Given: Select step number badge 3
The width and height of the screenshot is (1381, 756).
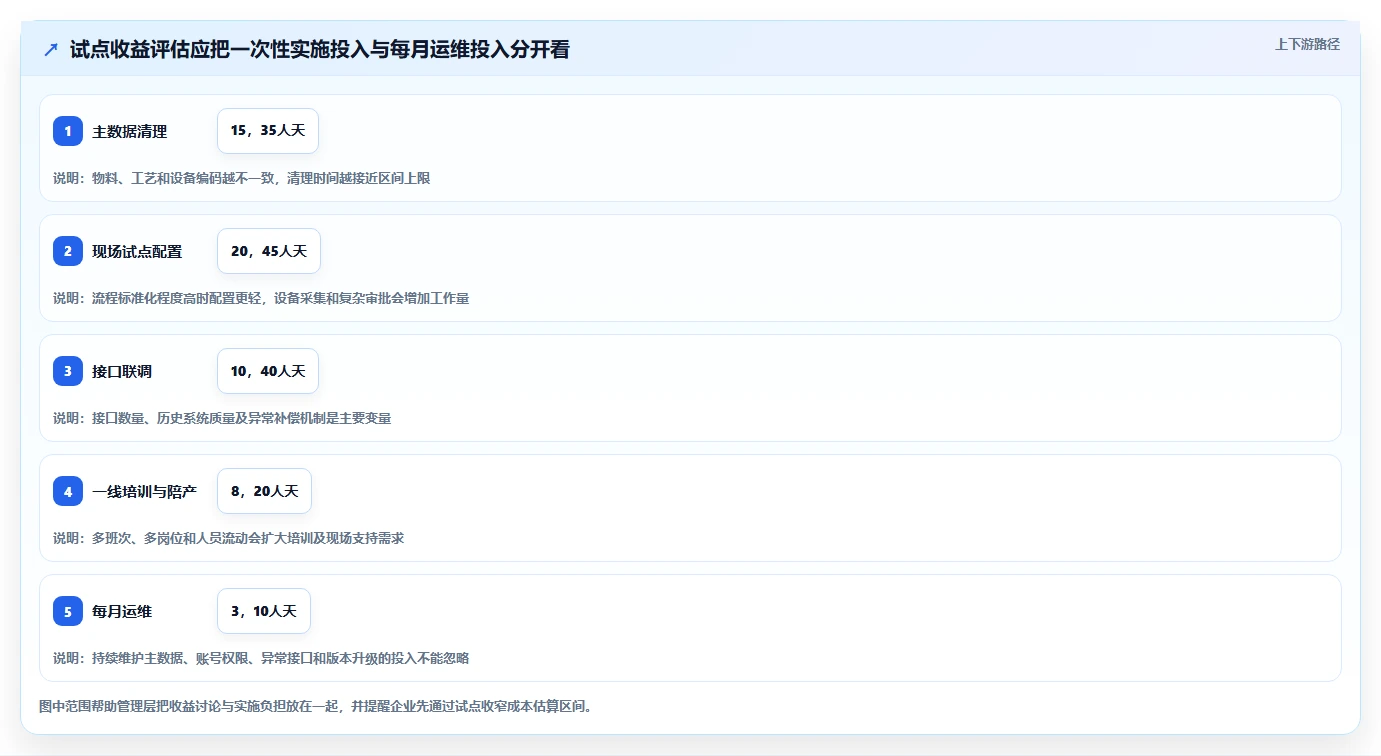Looking at the screenshot, I should point(68,371).
